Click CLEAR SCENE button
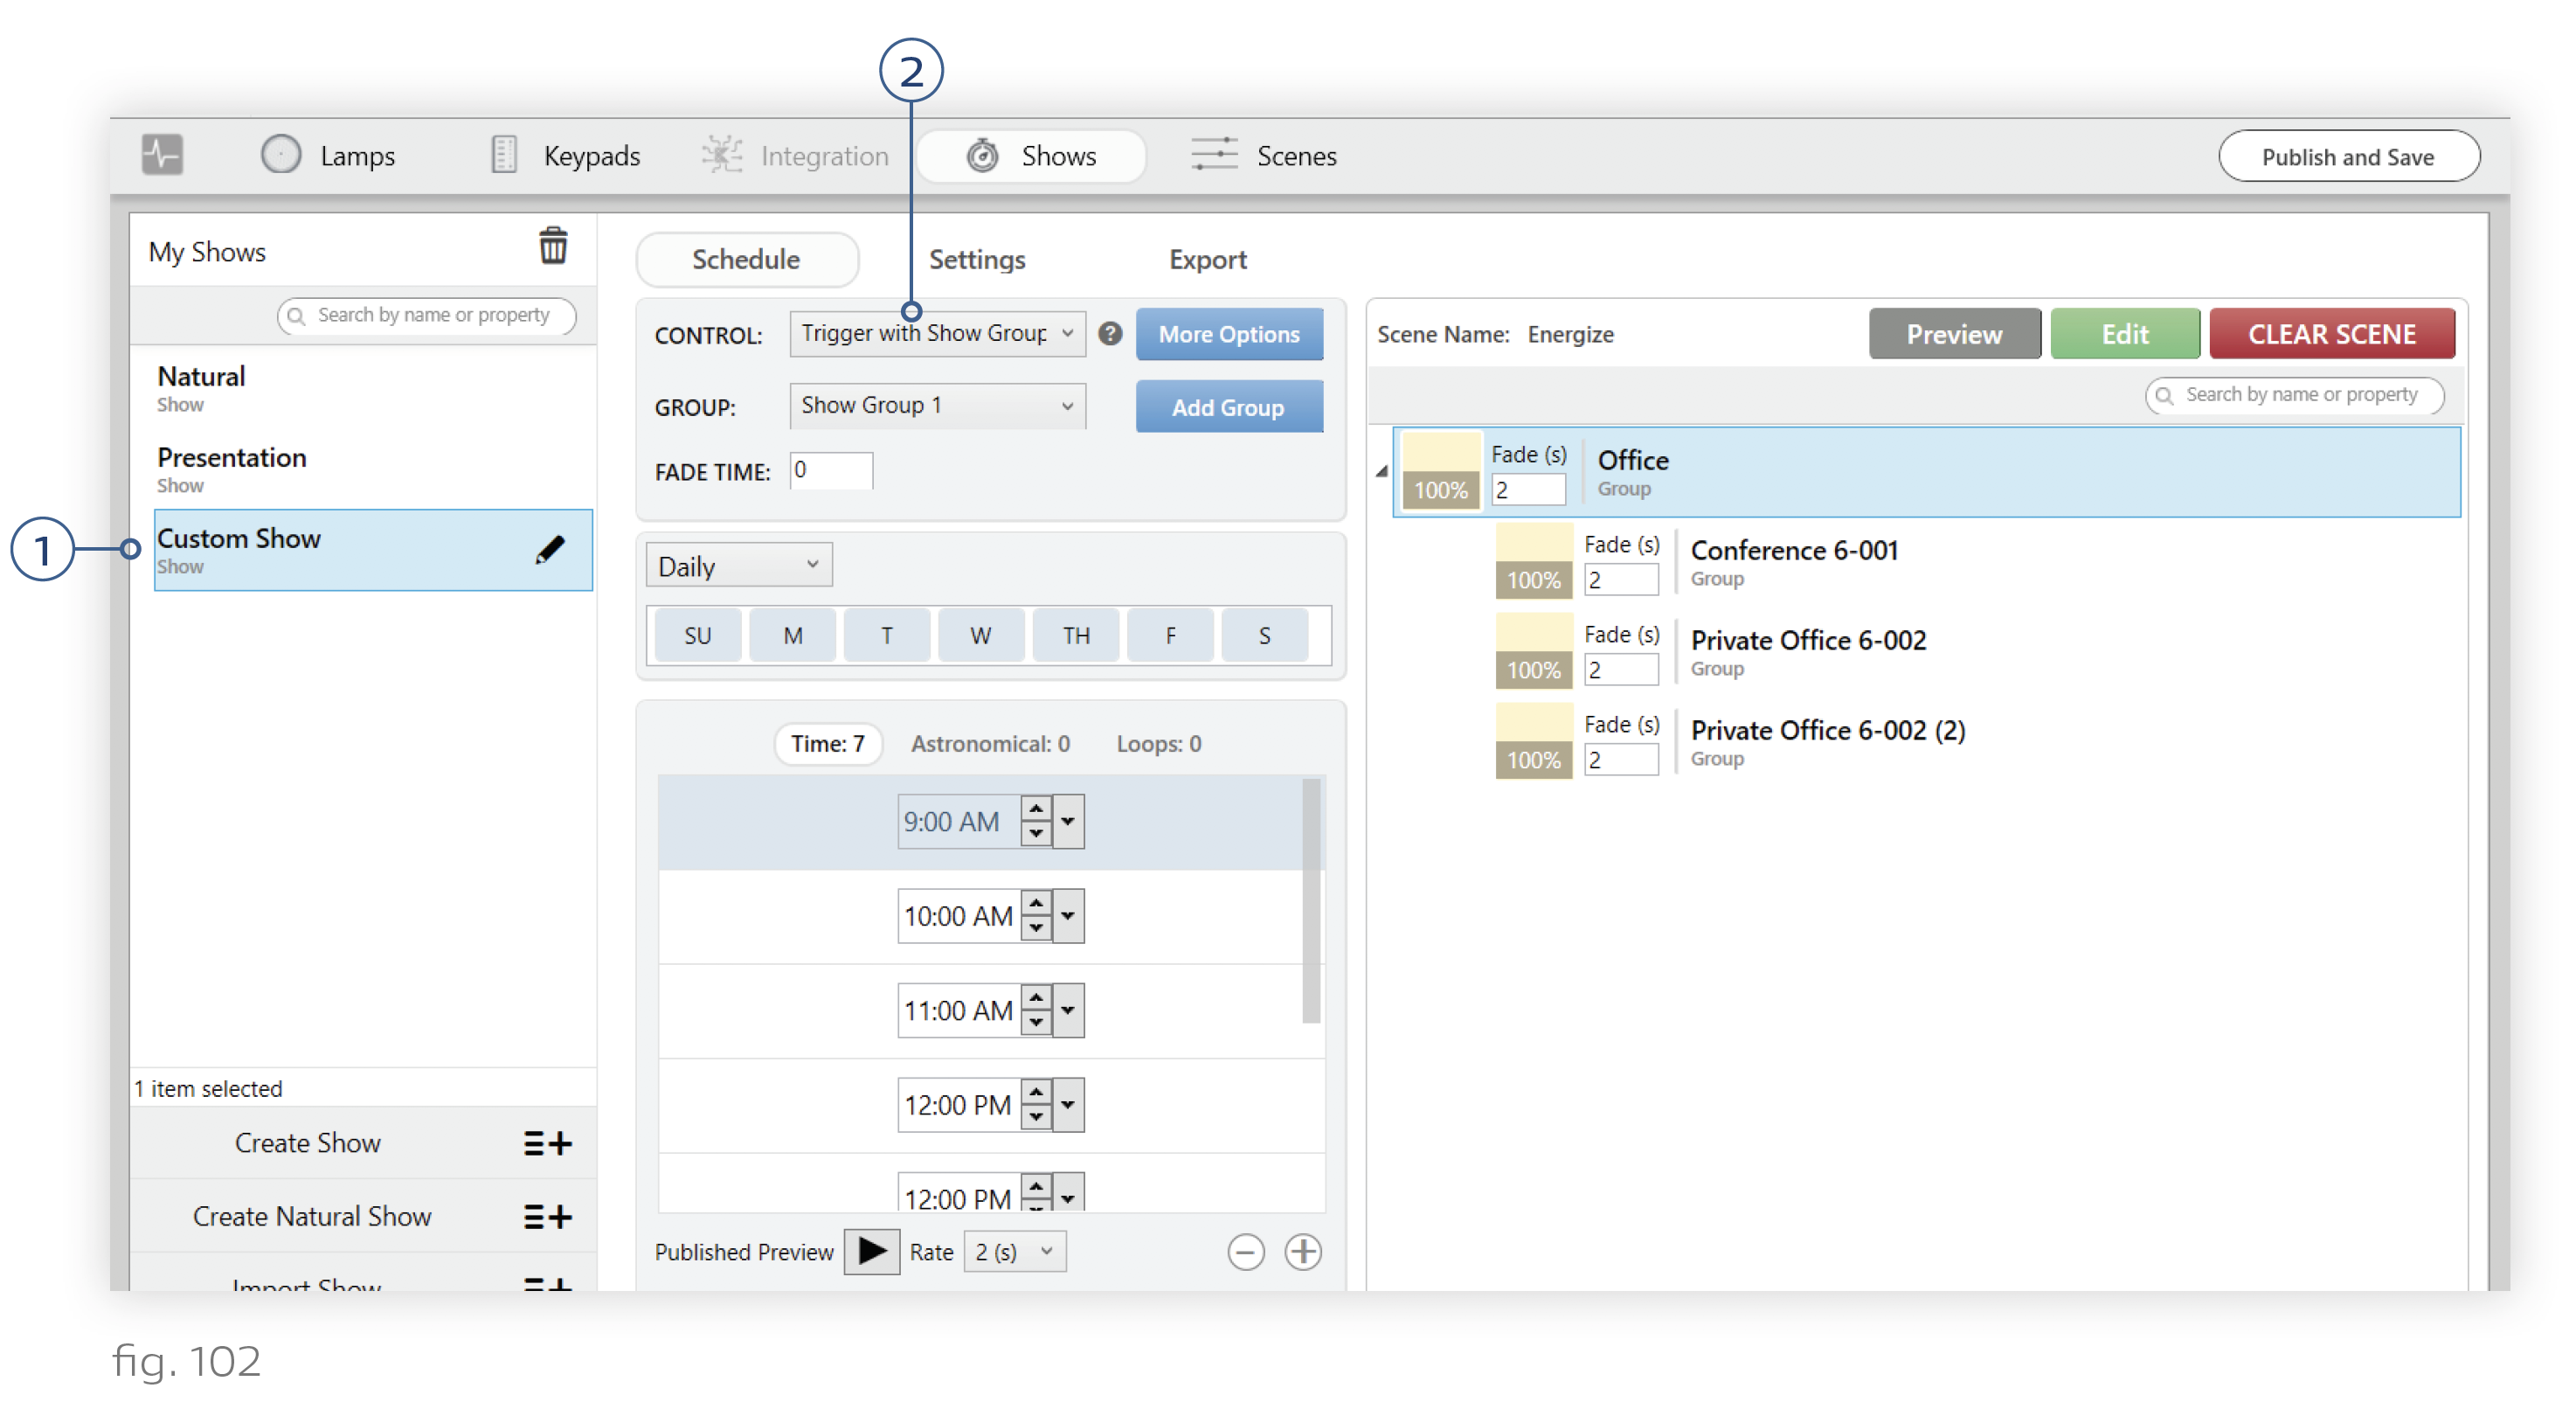The height and width of the screenshot is (1402, 2576). click(x=2331, y=334)
